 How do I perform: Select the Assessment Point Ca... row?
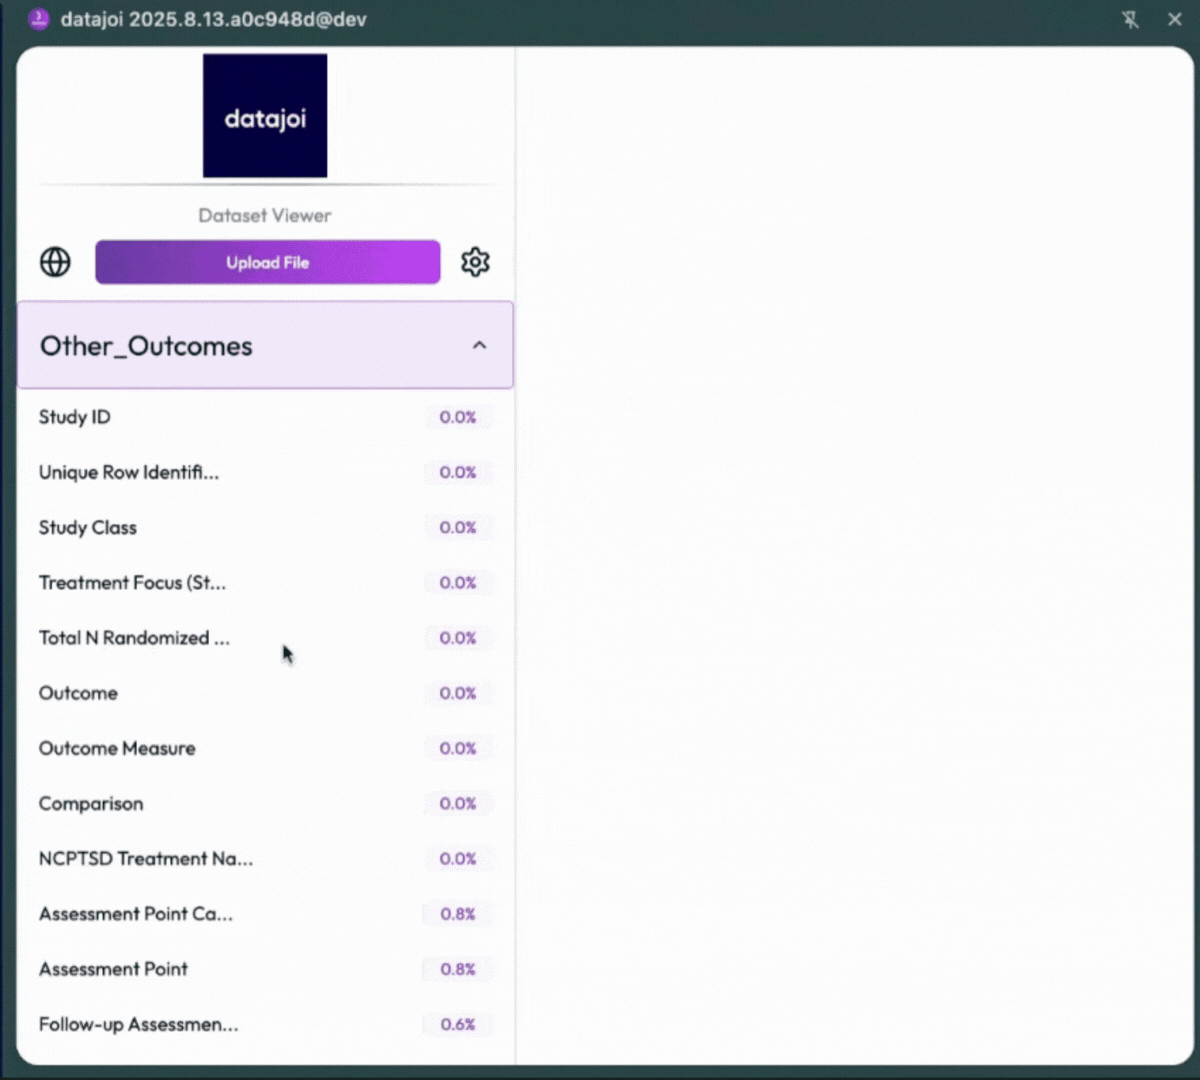click(x=265, y=914)
